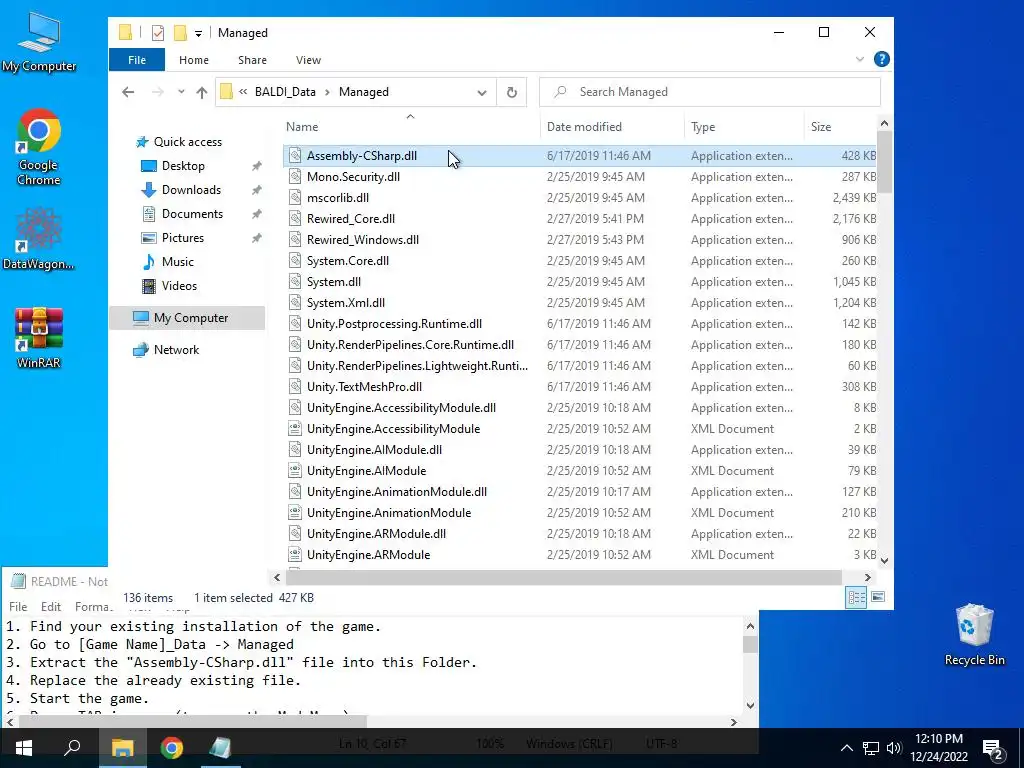Open the WinRAR desktop shortcut

pyautogui.click(x=39, y=338)
